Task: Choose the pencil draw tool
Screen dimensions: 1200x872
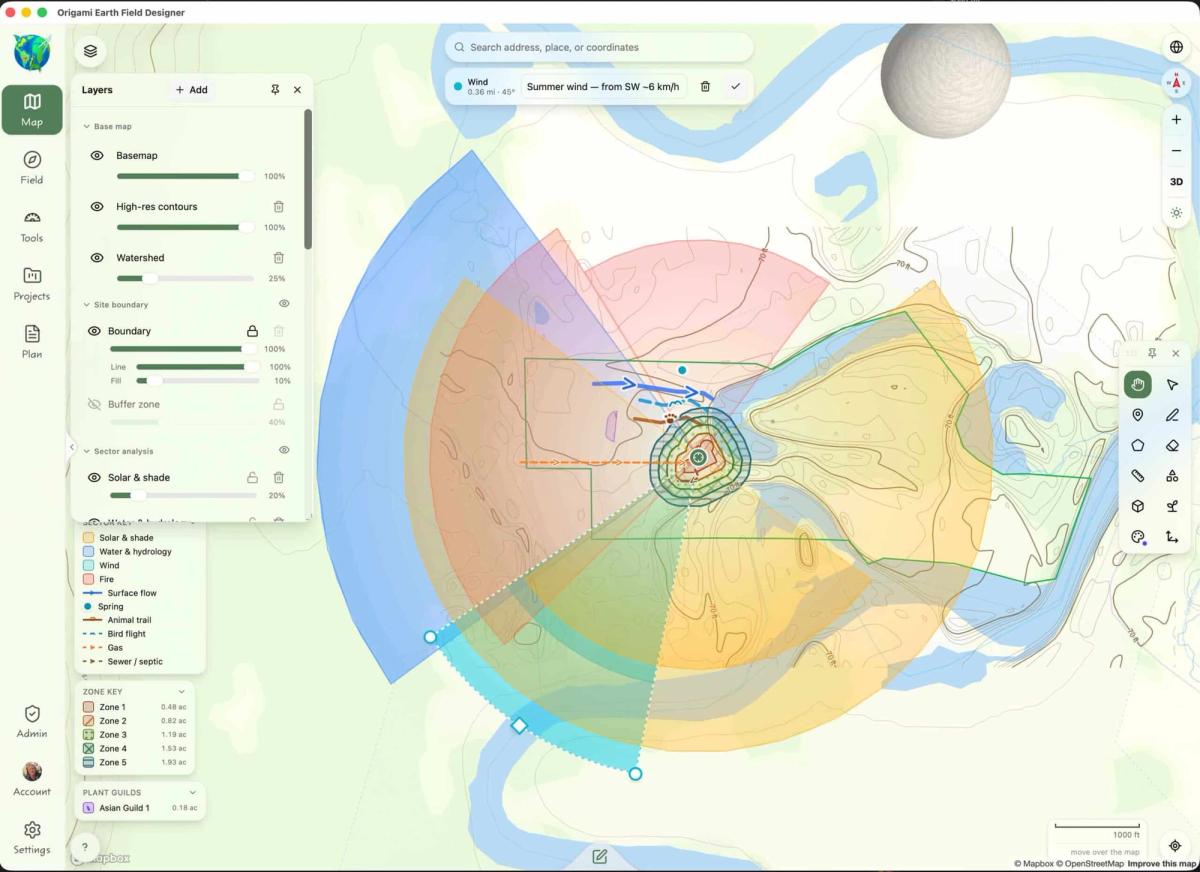Action: [x=1172, y=415]
